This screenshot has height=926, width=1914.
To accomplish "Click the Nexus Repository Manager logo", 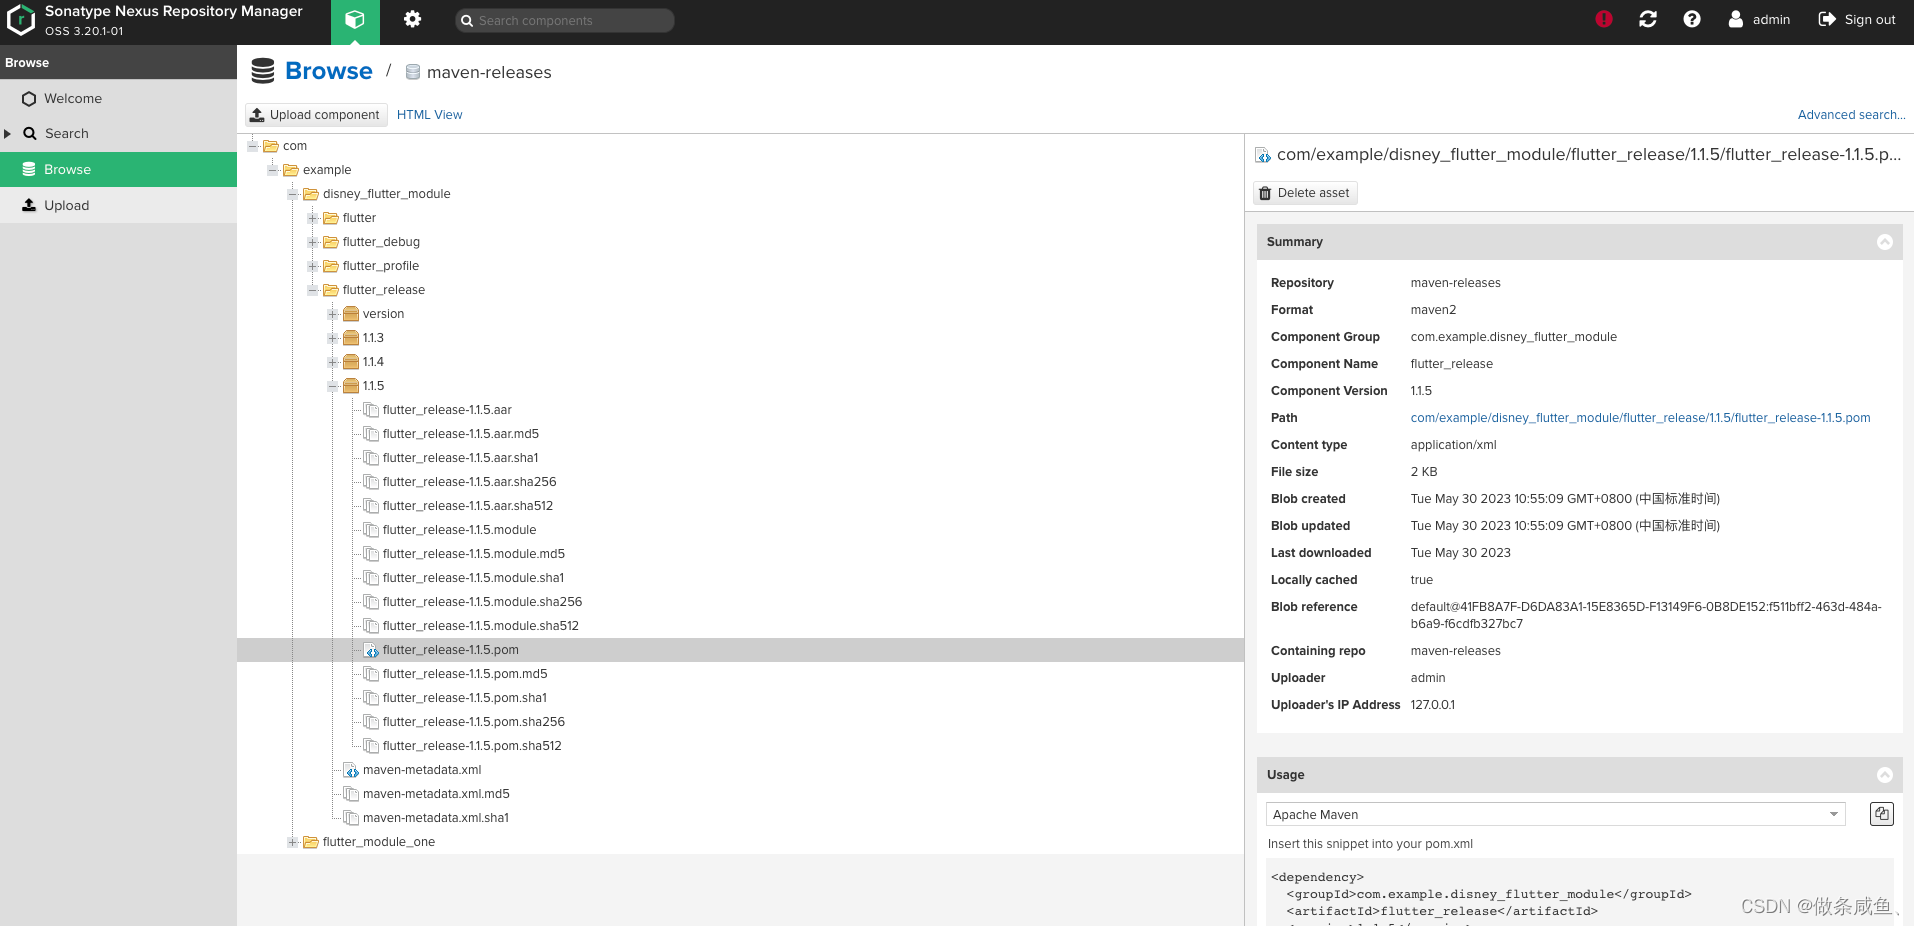I will point(21,20).
